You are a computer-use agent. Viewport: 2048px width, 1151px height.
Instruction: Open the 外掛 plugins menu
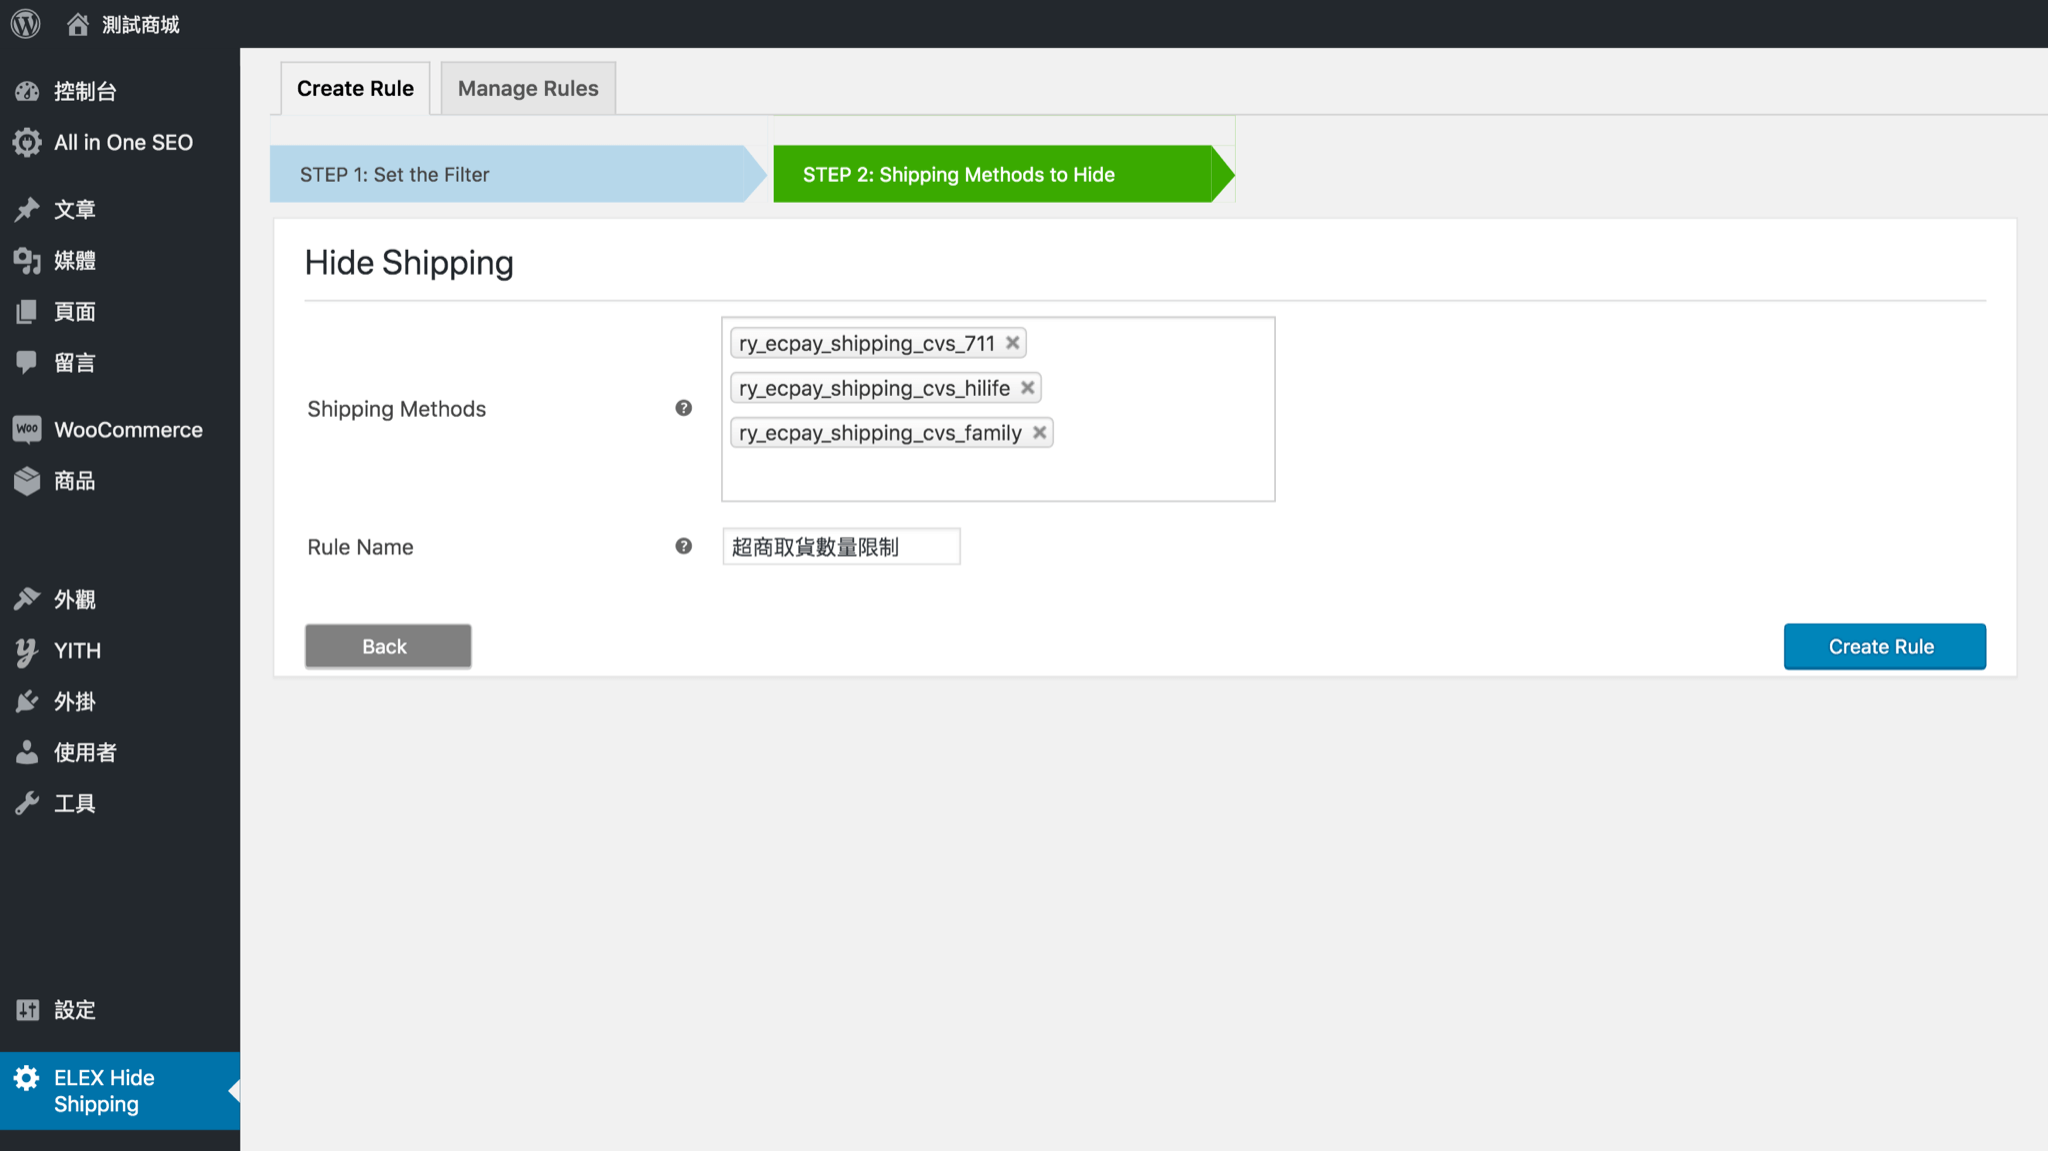point(74,701)
